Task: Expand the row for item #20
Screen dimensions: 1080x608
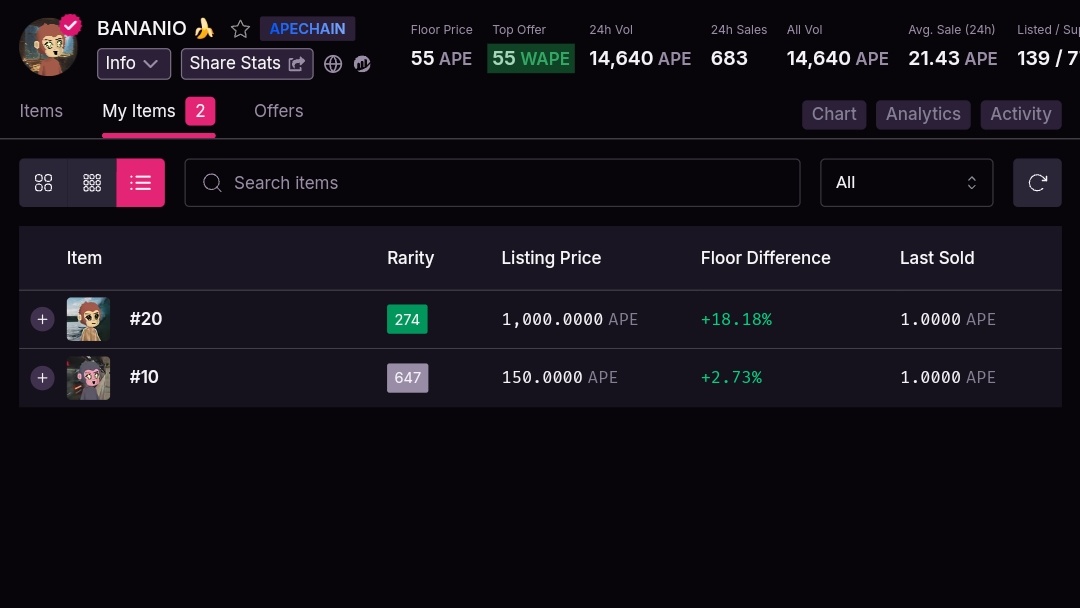Action: 42,319
